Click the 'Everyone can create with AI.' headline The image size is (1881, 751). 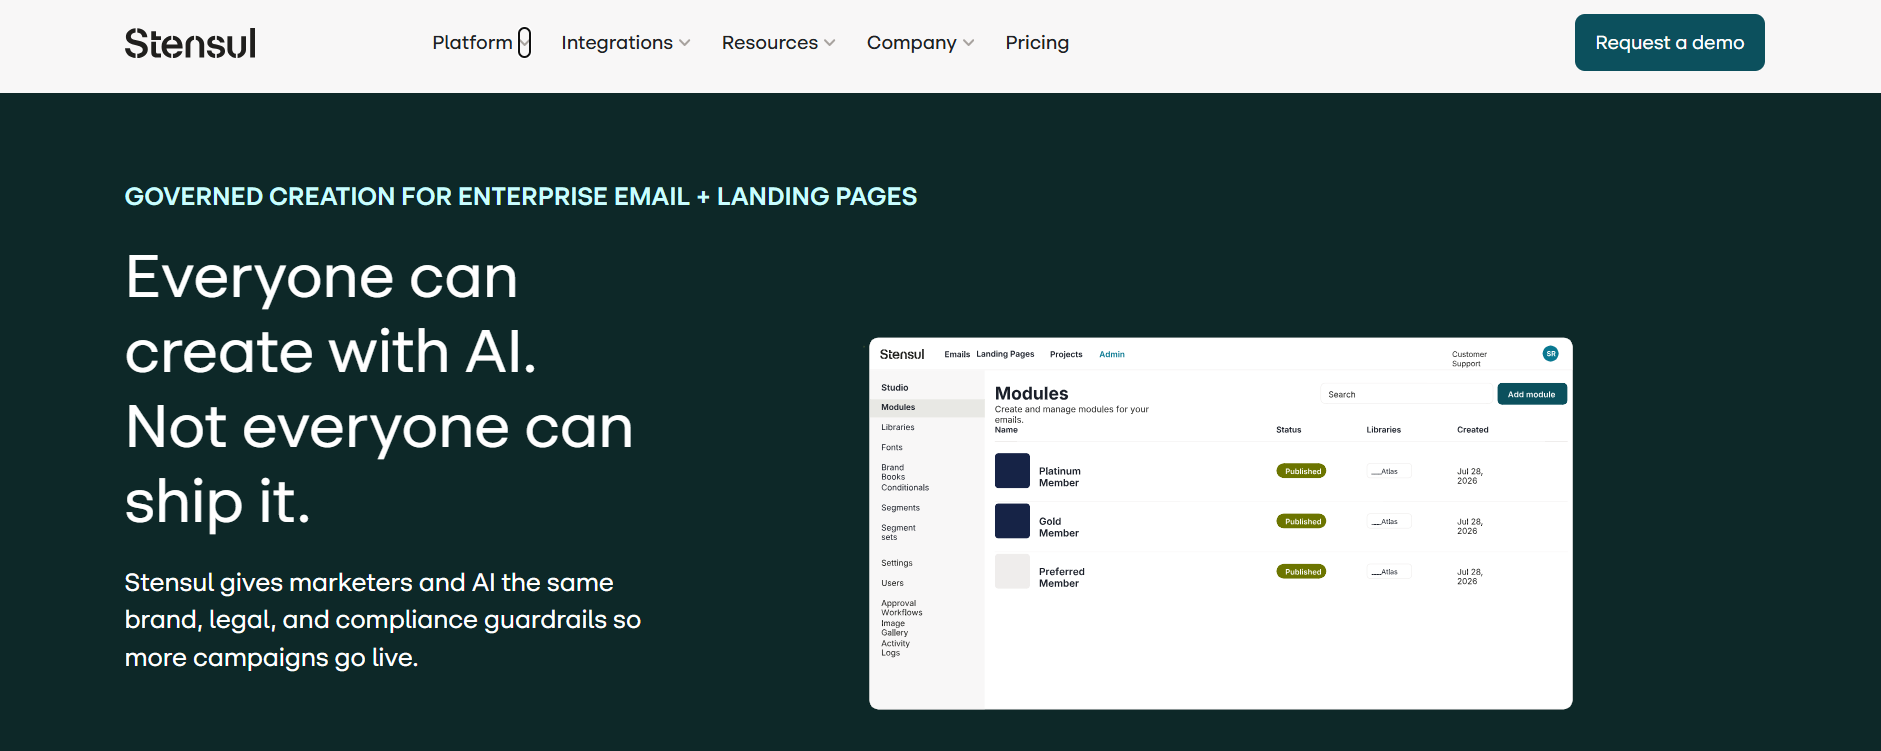coord(331,314)
